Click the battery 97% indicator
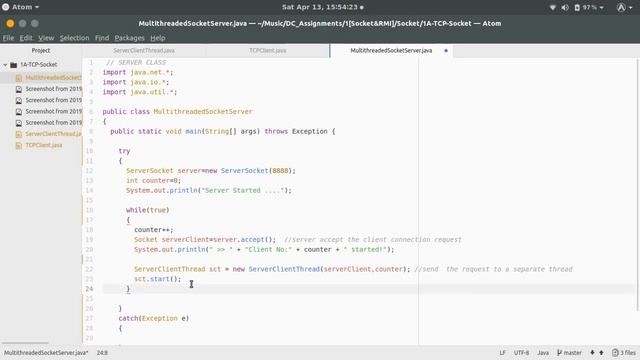 point(589,7)
